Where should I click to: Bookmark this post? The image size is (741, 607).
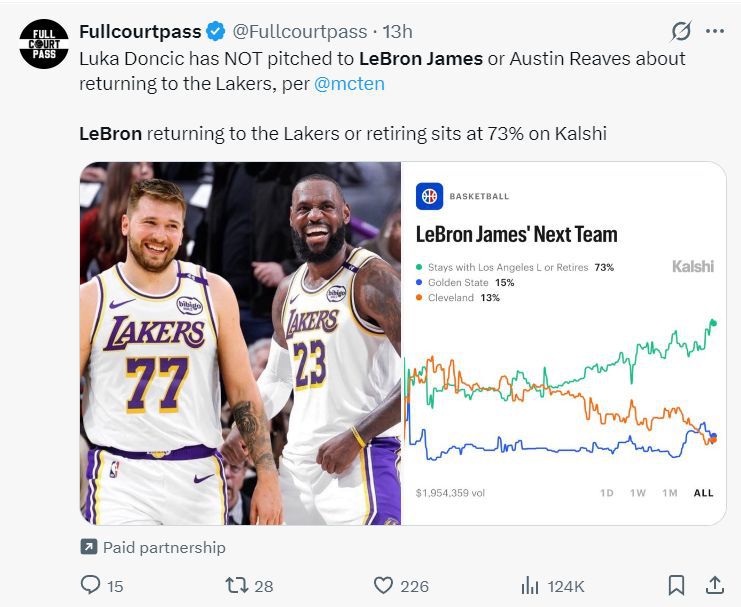coord(676,585)
